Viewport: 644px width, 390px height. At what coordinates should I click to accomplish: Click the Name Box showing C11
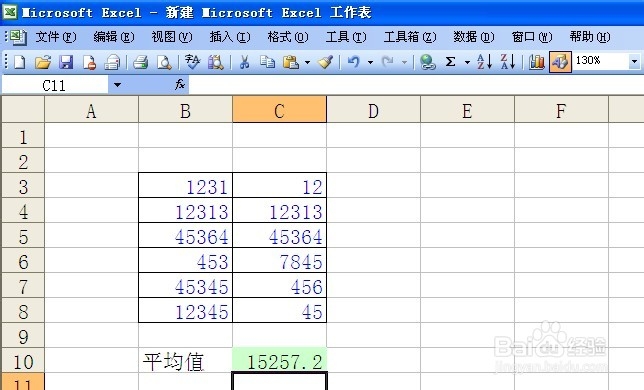point(55,85)
